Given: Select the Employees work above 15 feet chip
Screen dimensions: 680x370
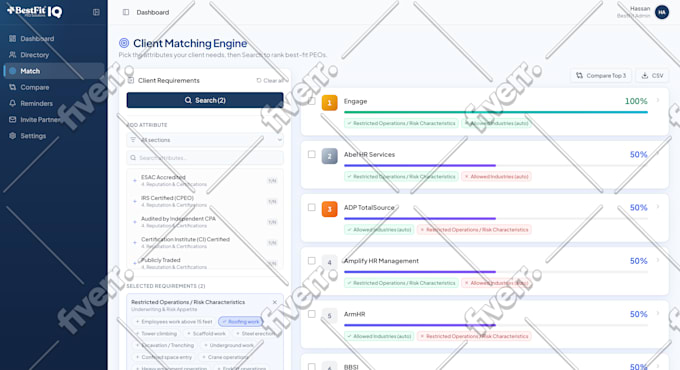Looking at the screenshot, I should [x=174, y=321].
